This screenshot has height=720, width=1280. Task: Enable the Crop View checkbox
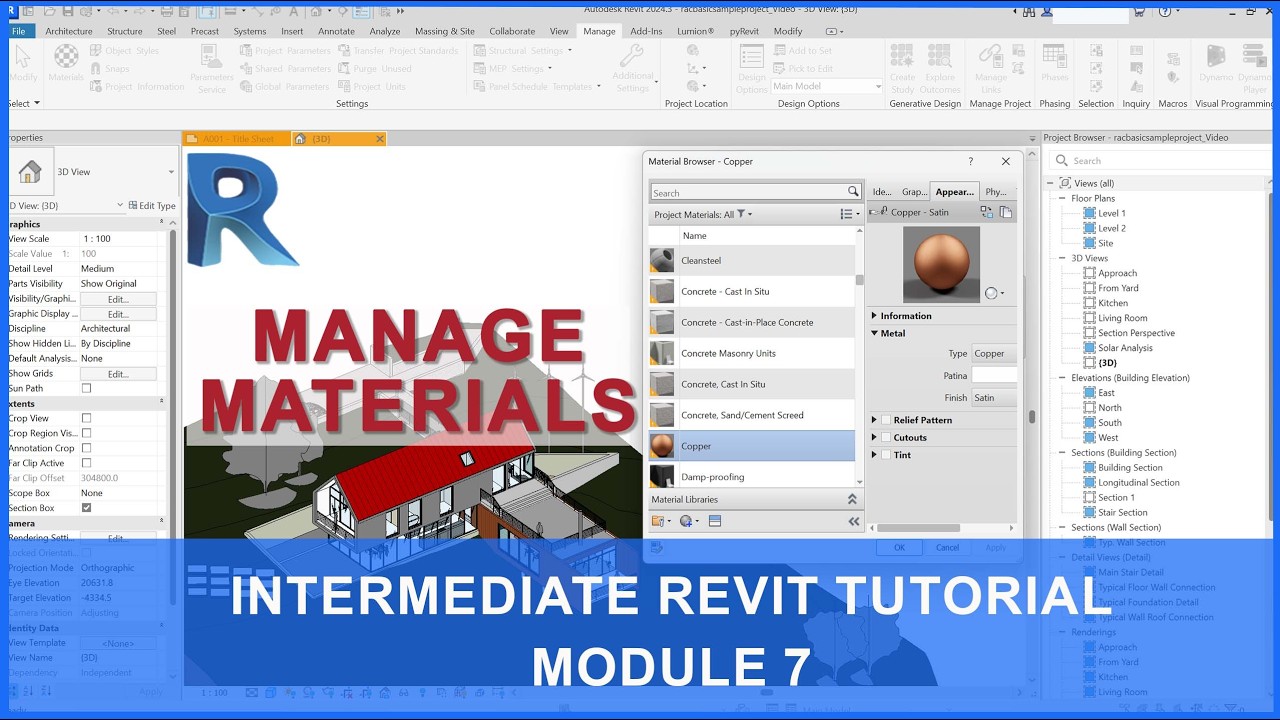pyautogui.click(x=86, y=418)
